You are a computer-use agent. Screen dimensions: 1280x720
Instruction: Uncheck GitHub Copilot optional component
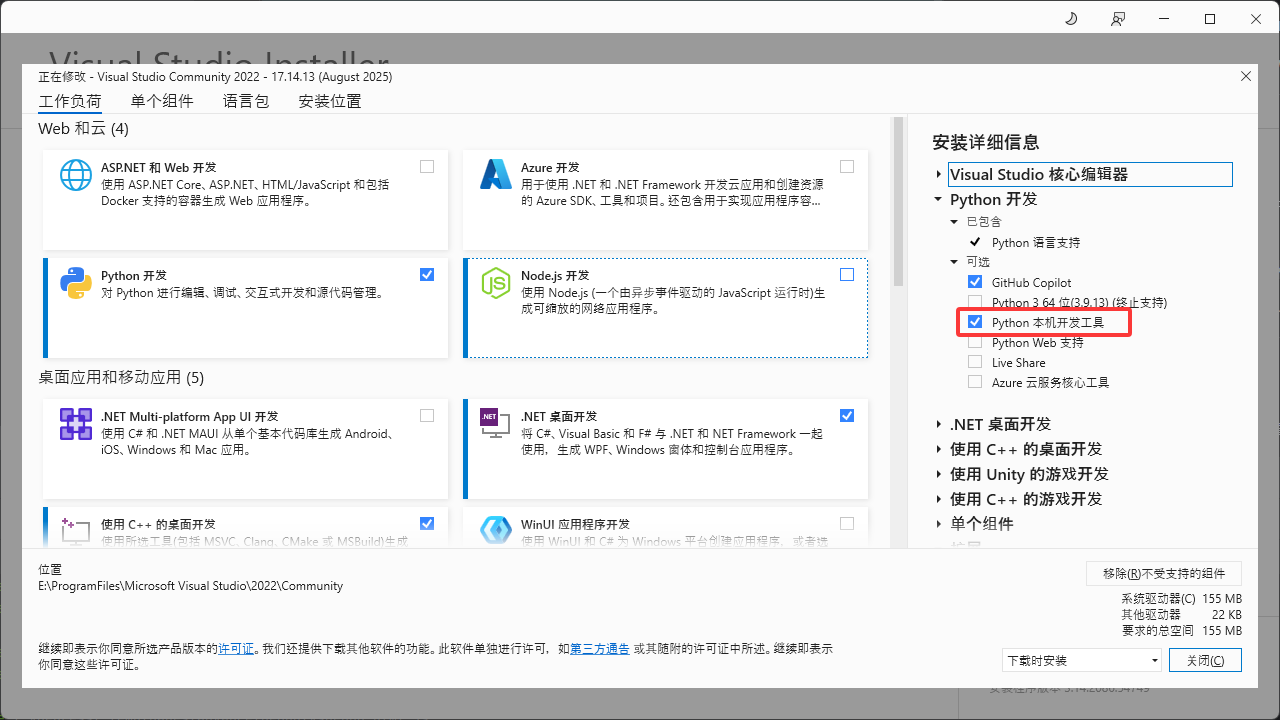[x=975, y=283]
